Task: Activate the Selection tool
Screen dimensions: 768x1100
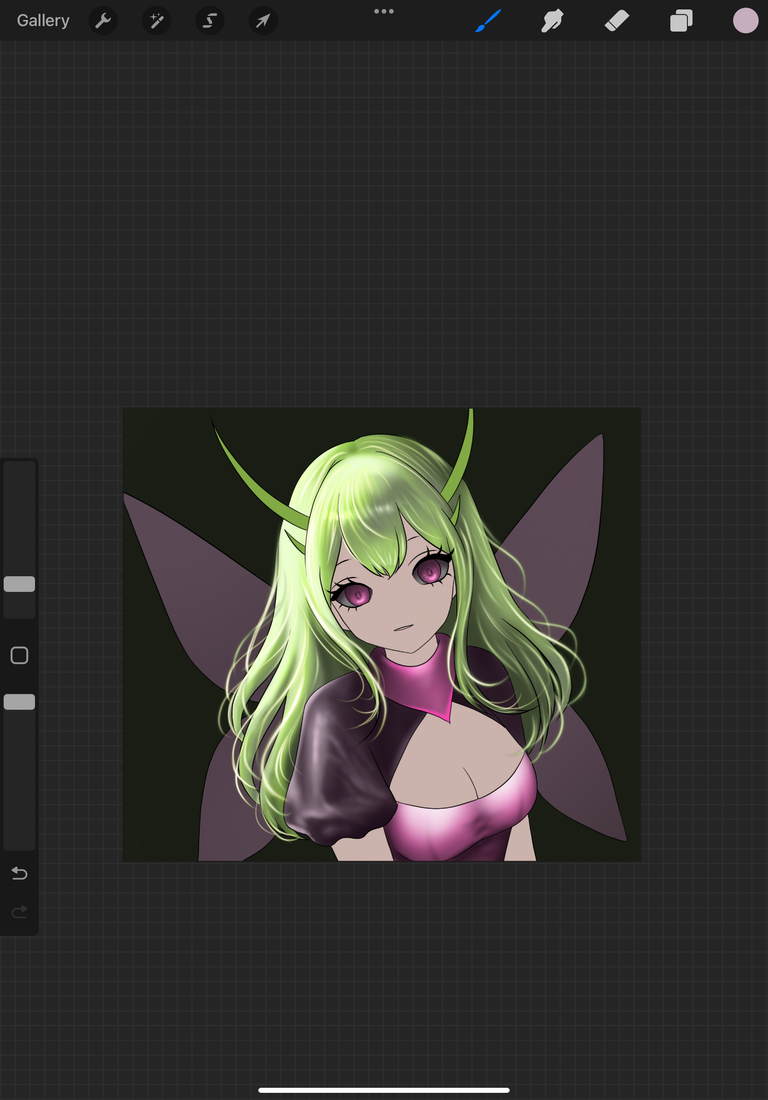Action: pyautogui.click(x=210, y=20)
